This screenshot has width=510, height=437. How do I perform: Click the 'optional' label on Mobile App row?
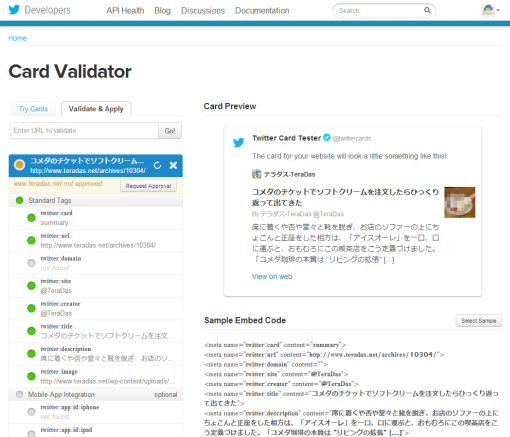pyautogui.click(x=166, y=394)
